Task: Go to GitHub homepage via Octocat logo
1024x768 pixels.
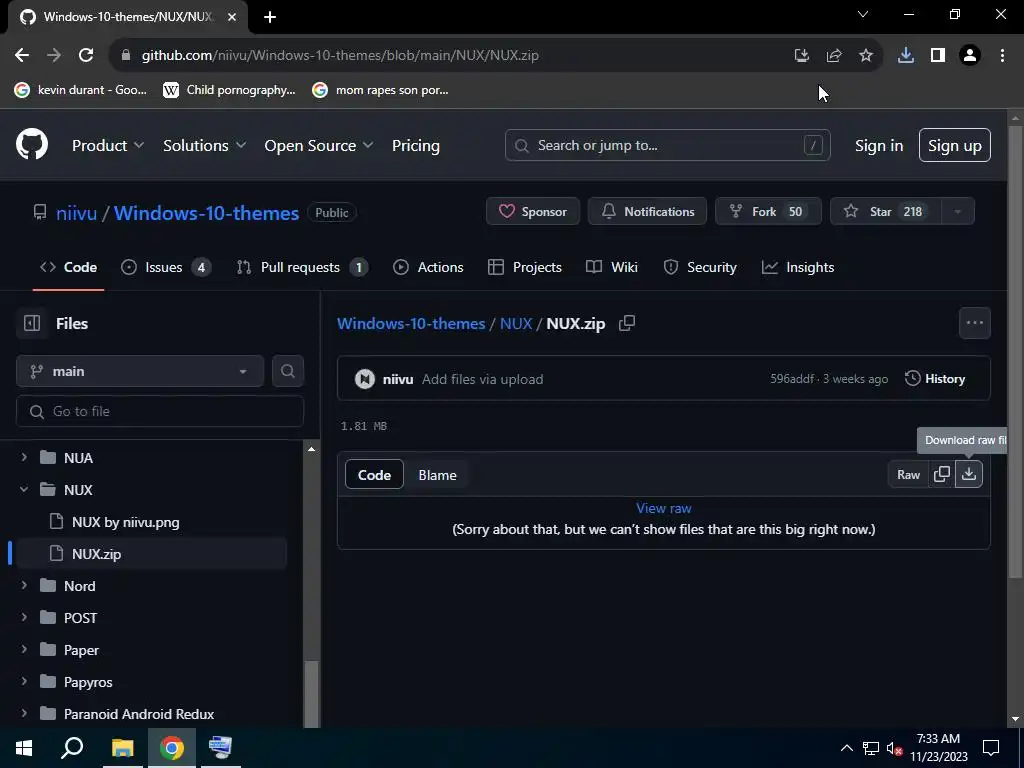Action: (32, 144)
